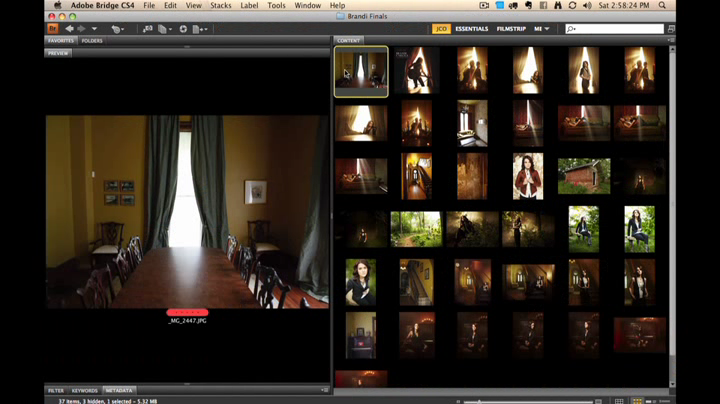The width and height of the screenshot is (720, 404).
Task: Select the yellow hallway staircase thumbnail
Action: coord(416,176)
